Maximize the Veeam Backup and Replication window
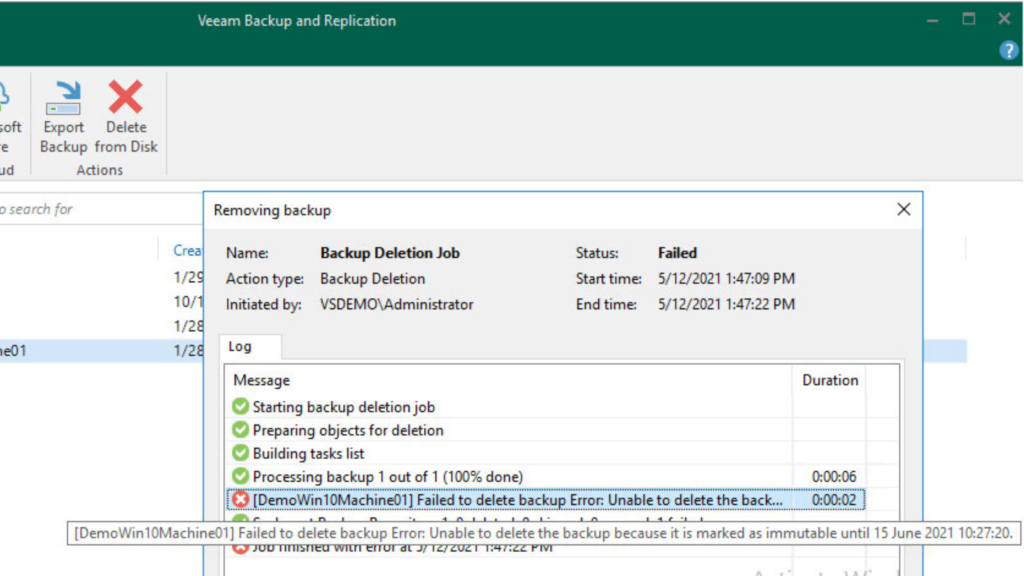The width and height of the screenshot is (1024, 576). click(x=968, y=19)
